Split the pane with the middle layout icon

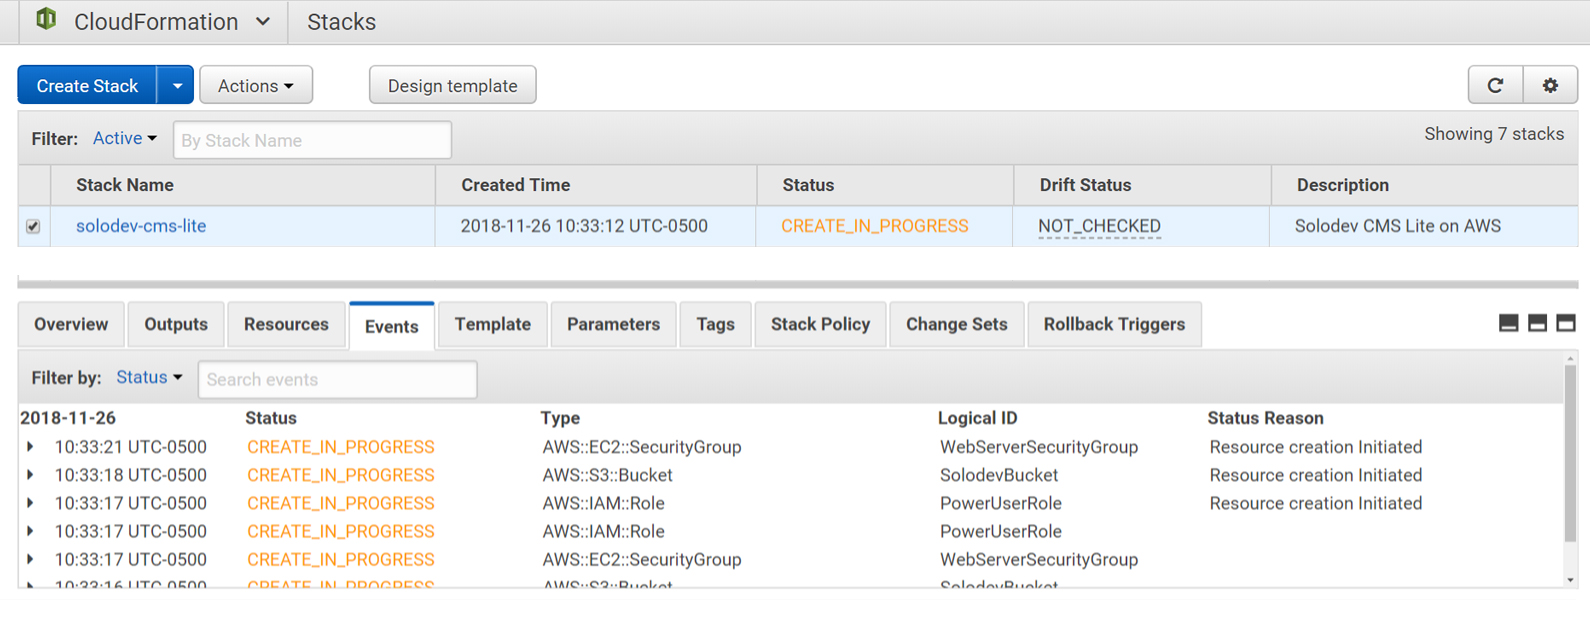point(1538,323)
